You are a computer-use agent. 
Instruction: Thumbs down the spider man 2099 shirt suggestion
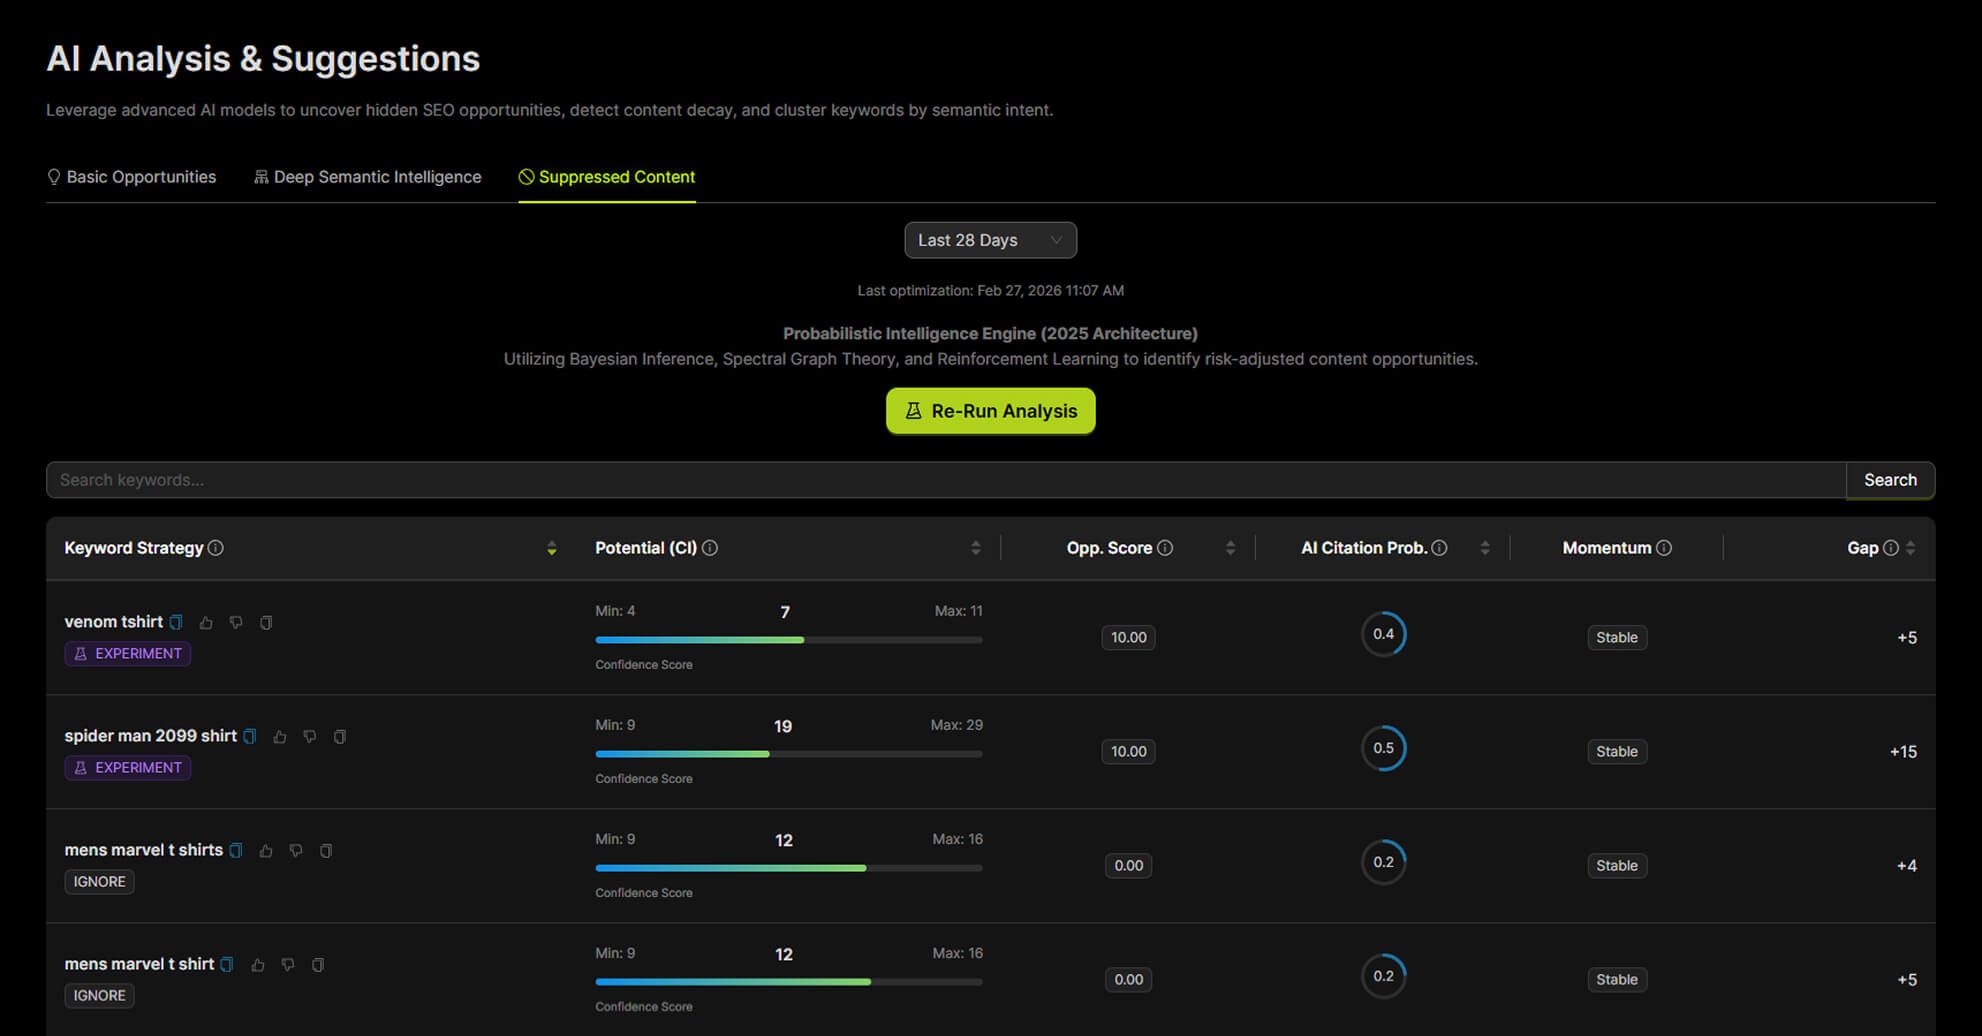pos(309,737)
